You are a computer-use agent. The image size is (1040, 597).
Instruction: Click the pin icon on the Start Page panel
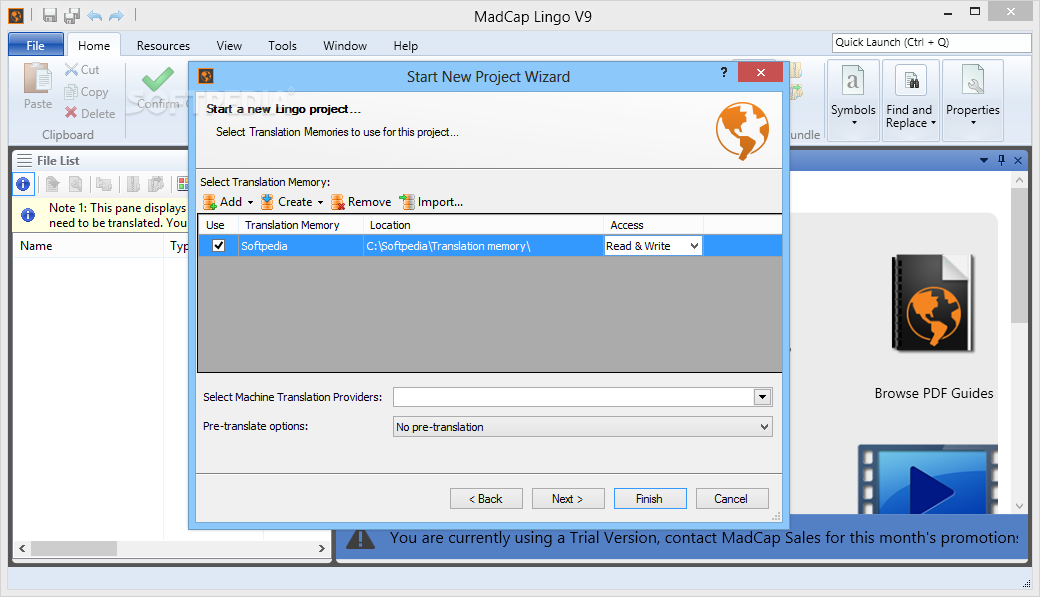pyautogui.click(x=1002, y=160)
